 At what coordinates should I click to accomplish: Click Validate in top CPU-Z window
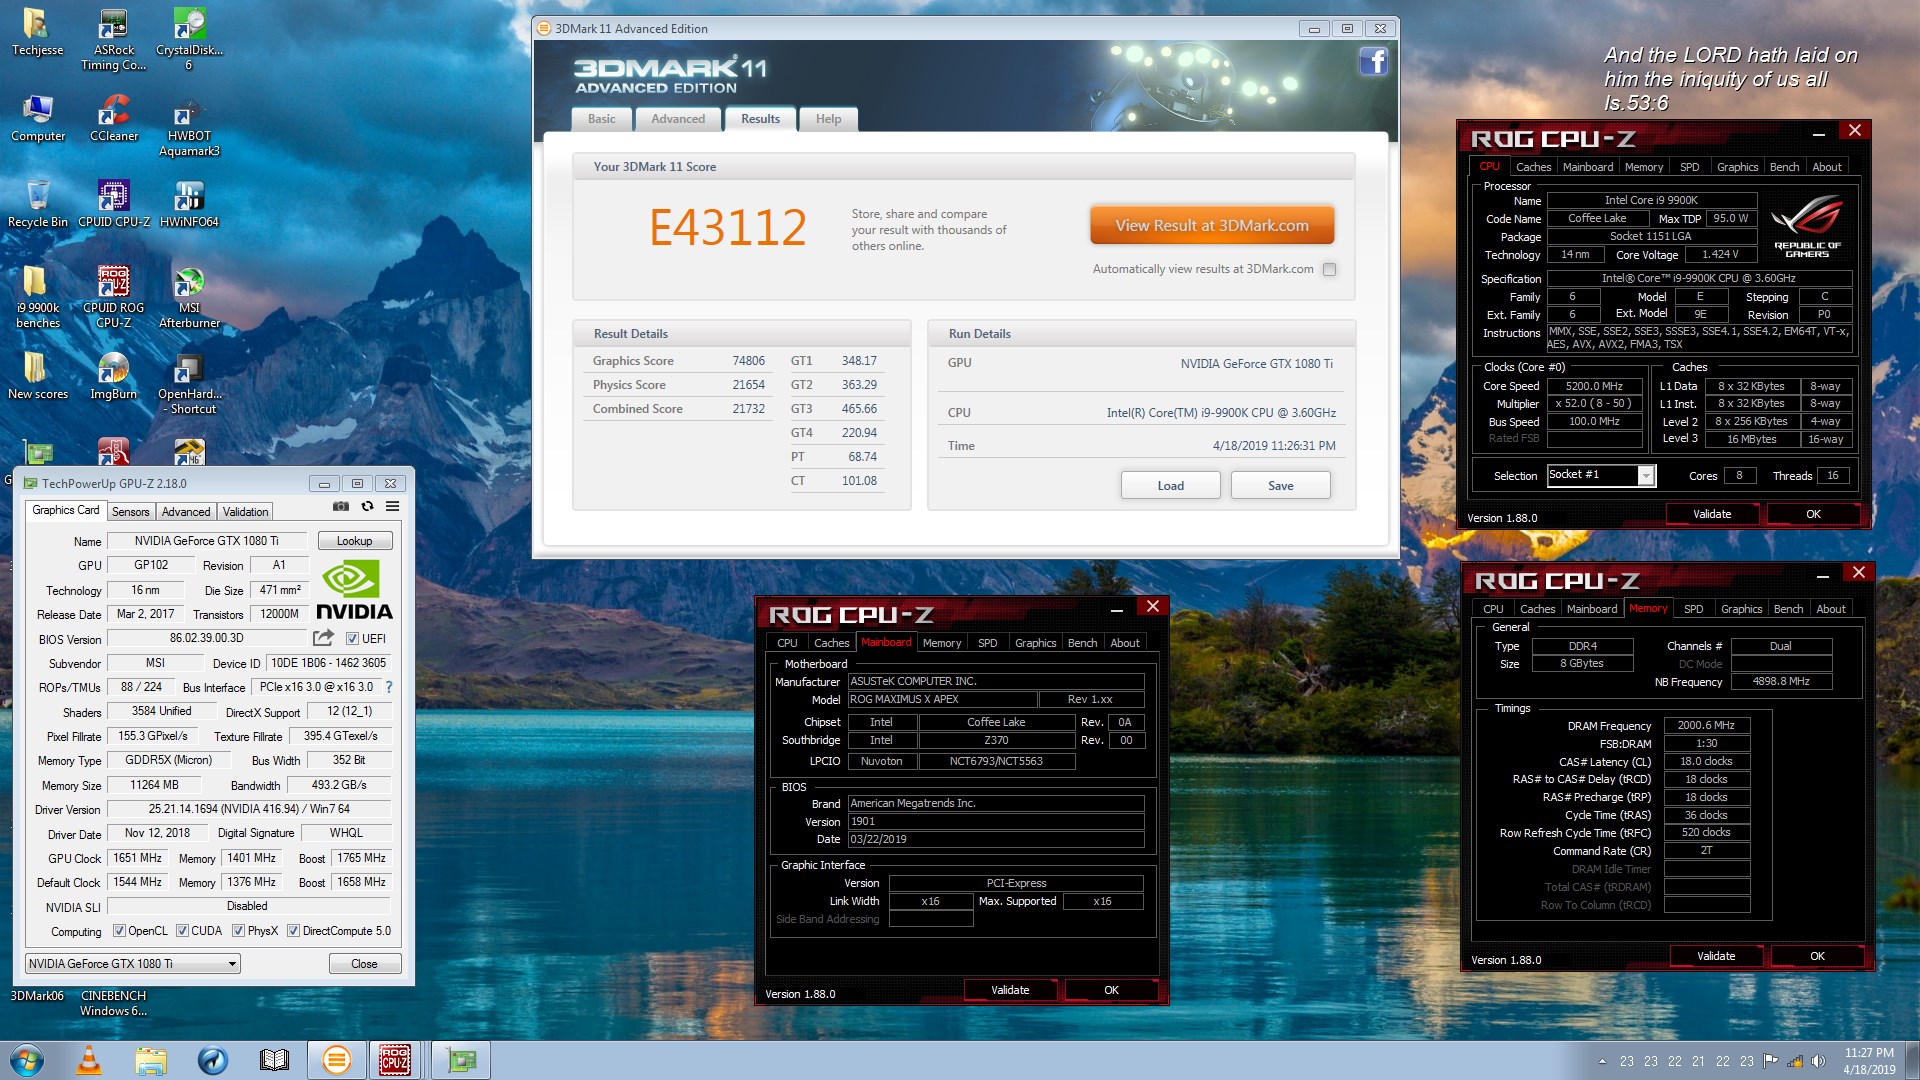coord(1712,514)
